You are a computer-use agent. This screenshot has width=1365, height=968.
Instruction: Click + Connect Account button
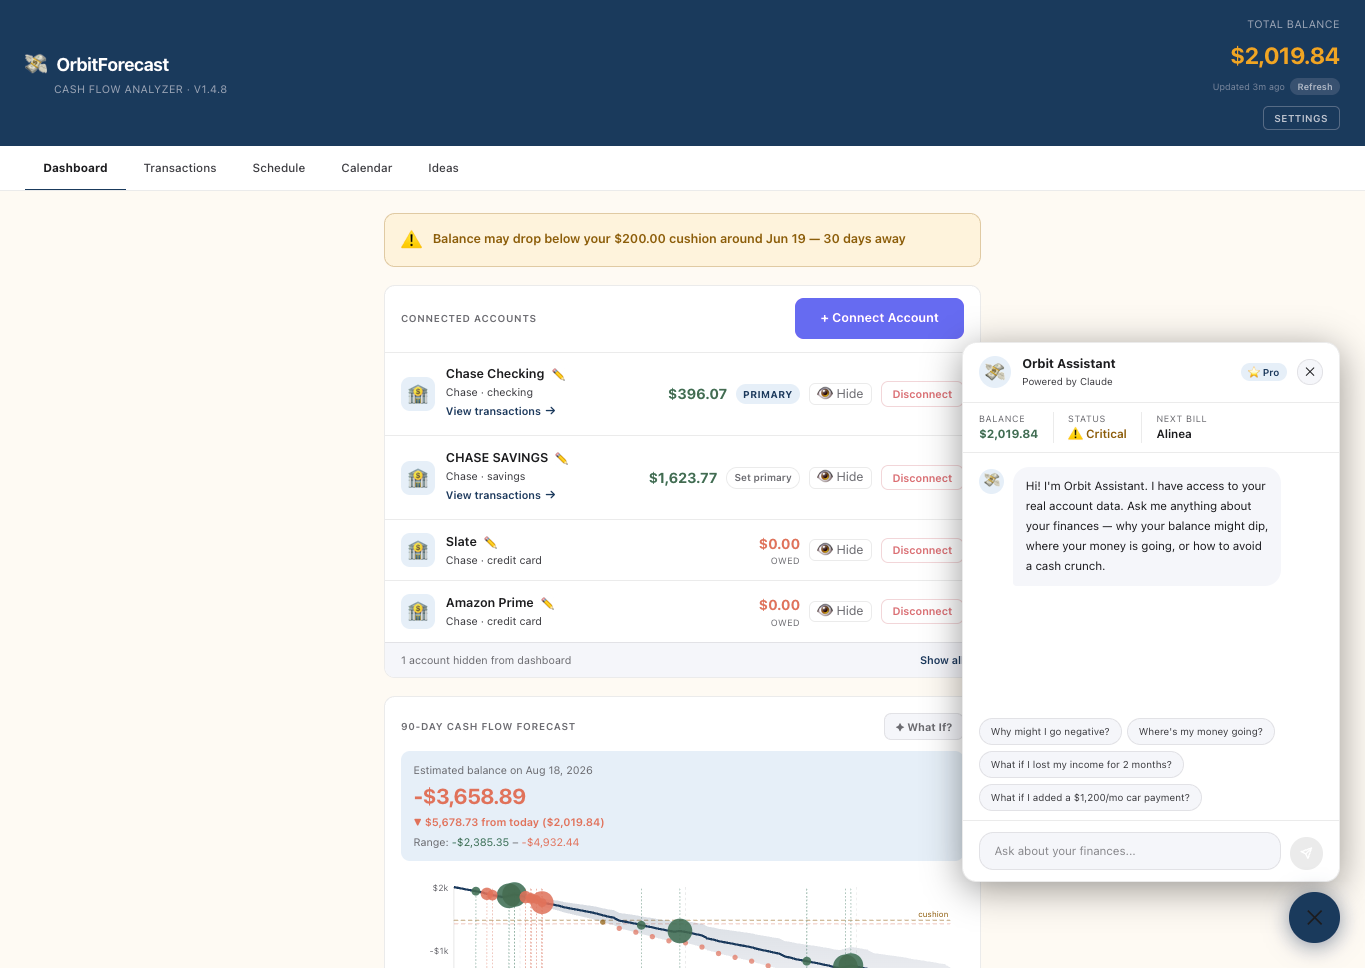(x=879, y=318)
